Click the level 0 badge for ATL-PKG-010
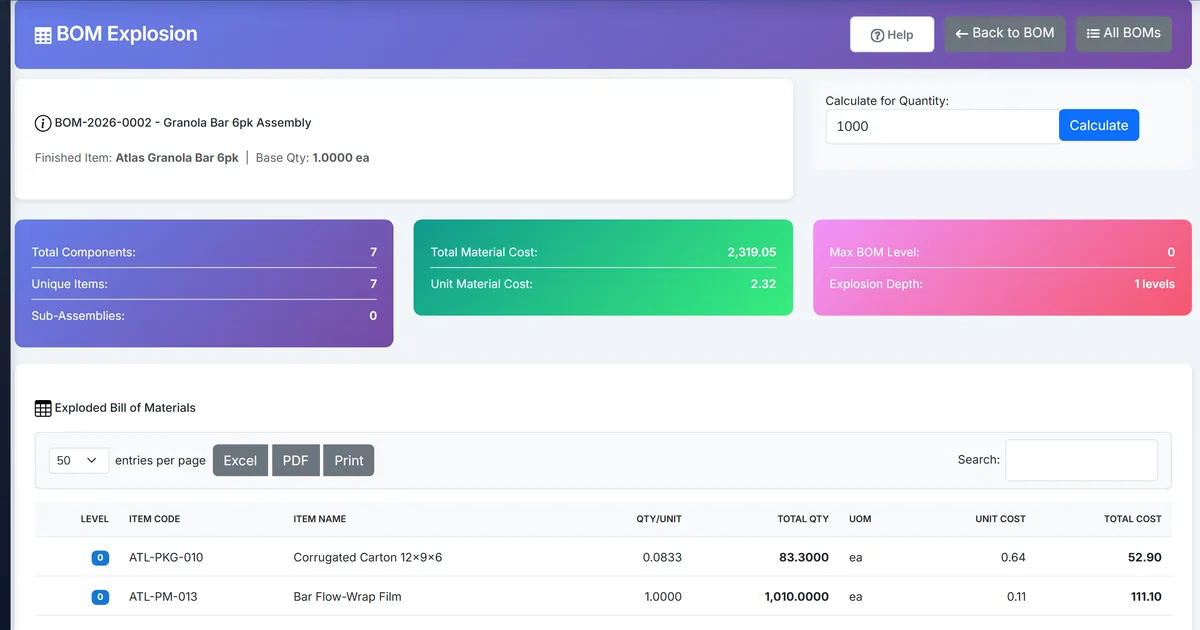The height and width of the screenshot is (630, 1200). point(100,557)
